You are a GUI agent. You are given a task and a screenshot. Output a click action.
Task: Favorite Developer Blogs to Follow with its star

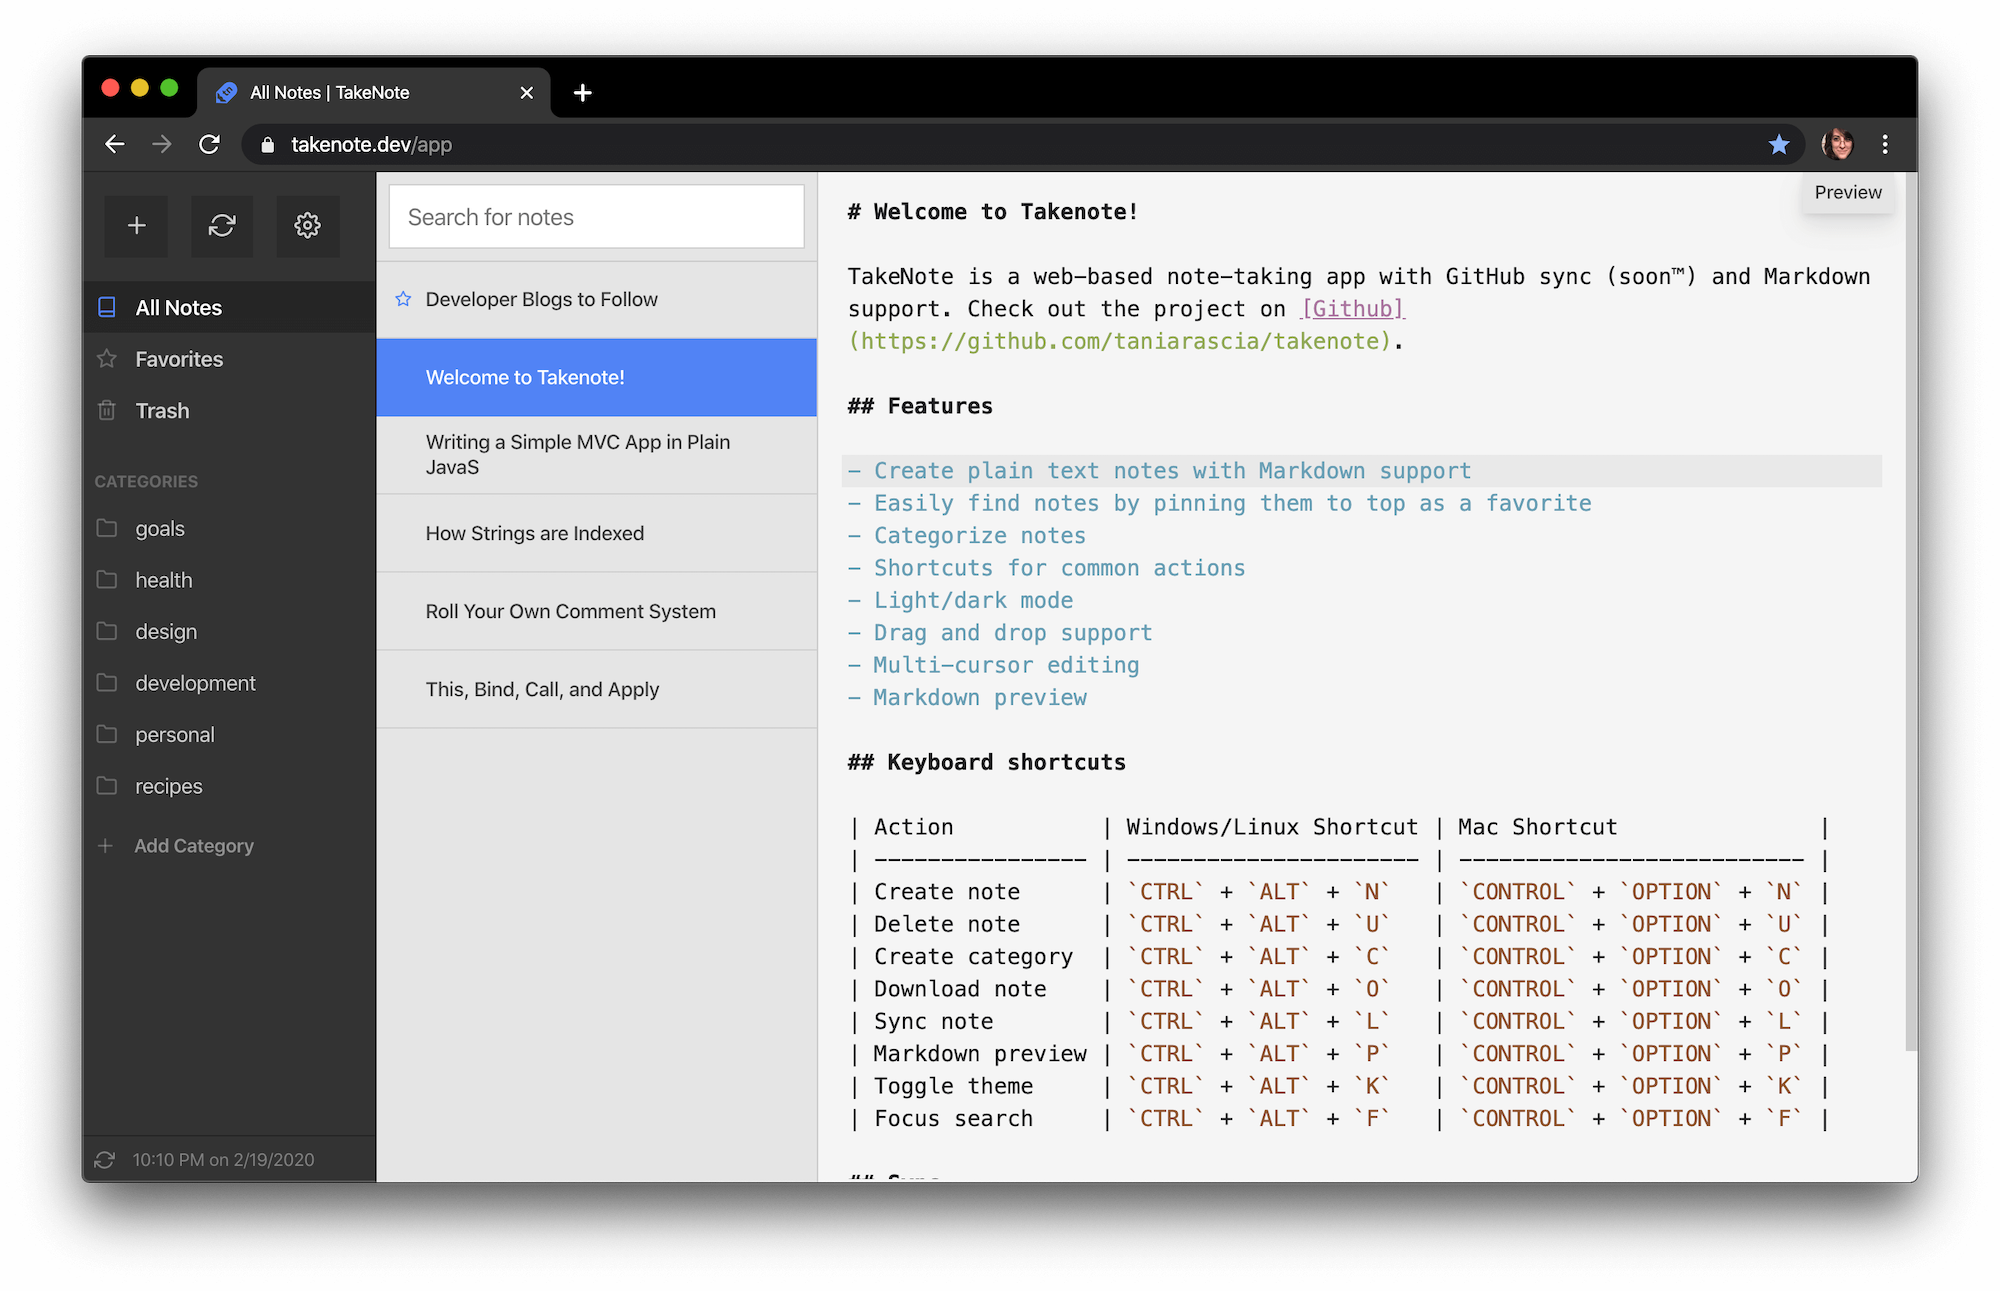pyautogui.click(x=404, y=298)
